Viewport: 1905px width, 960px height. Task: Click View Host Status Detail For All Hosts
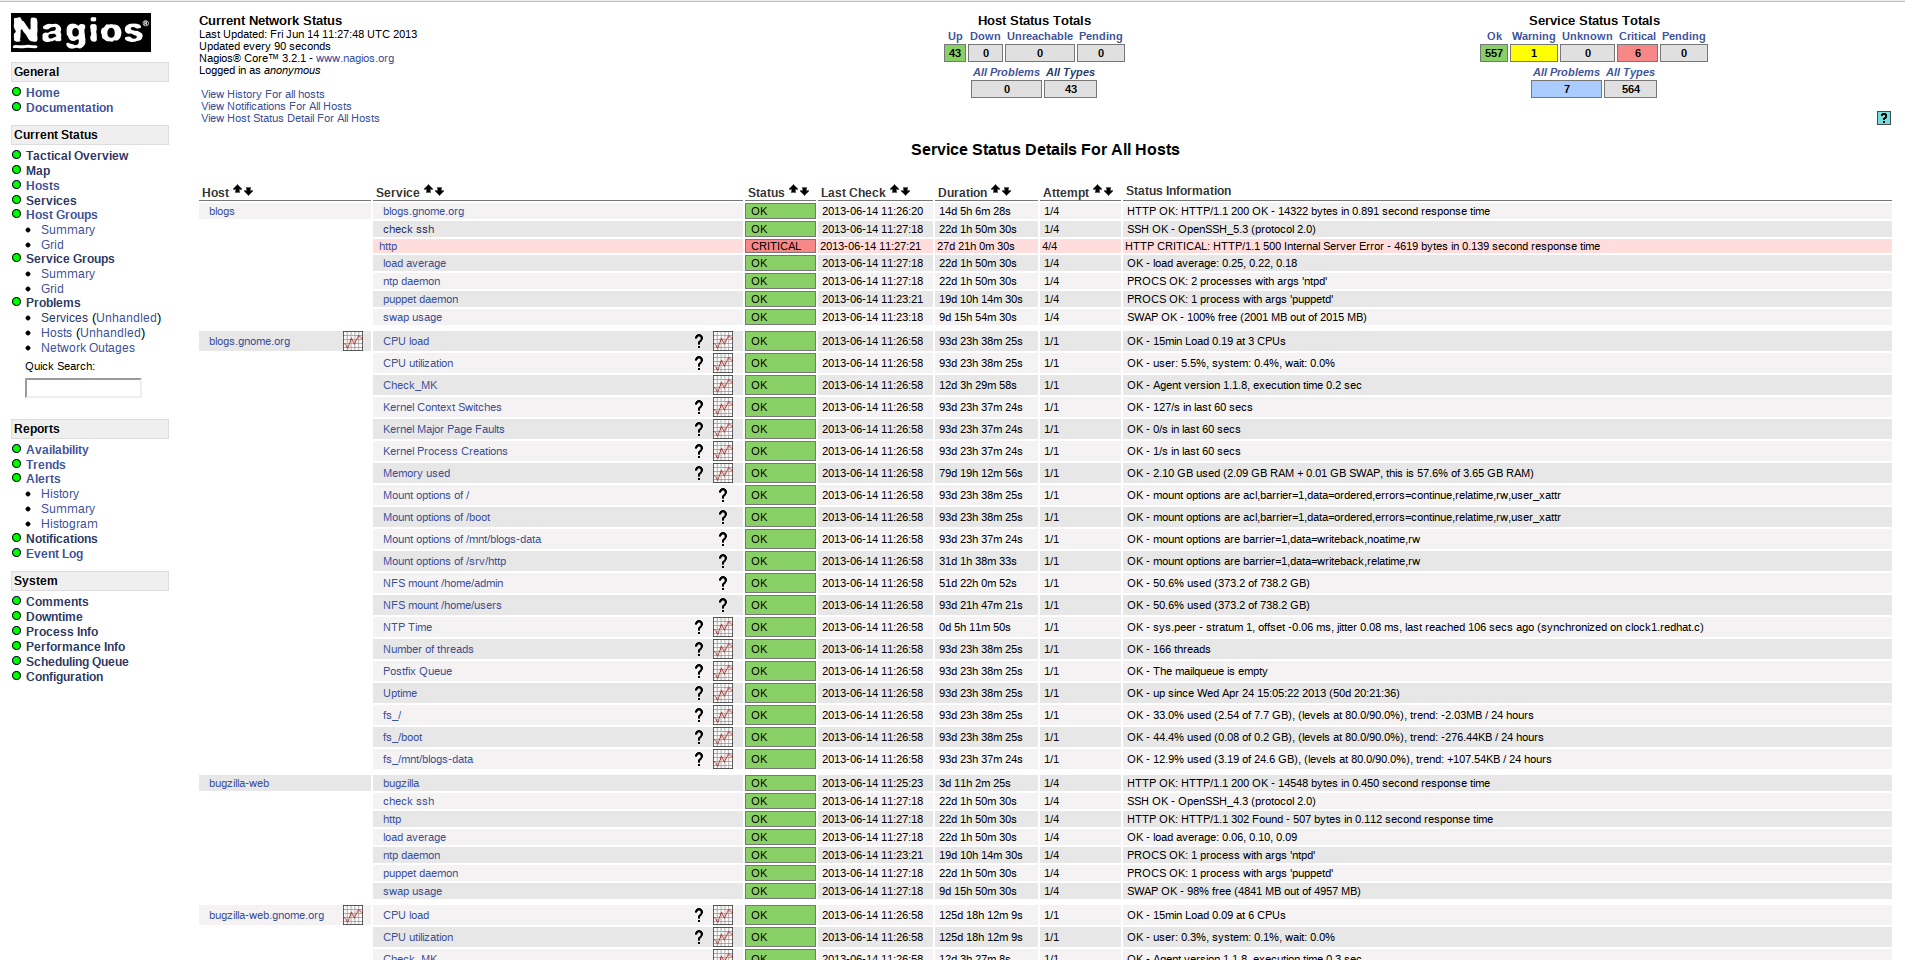290,118
